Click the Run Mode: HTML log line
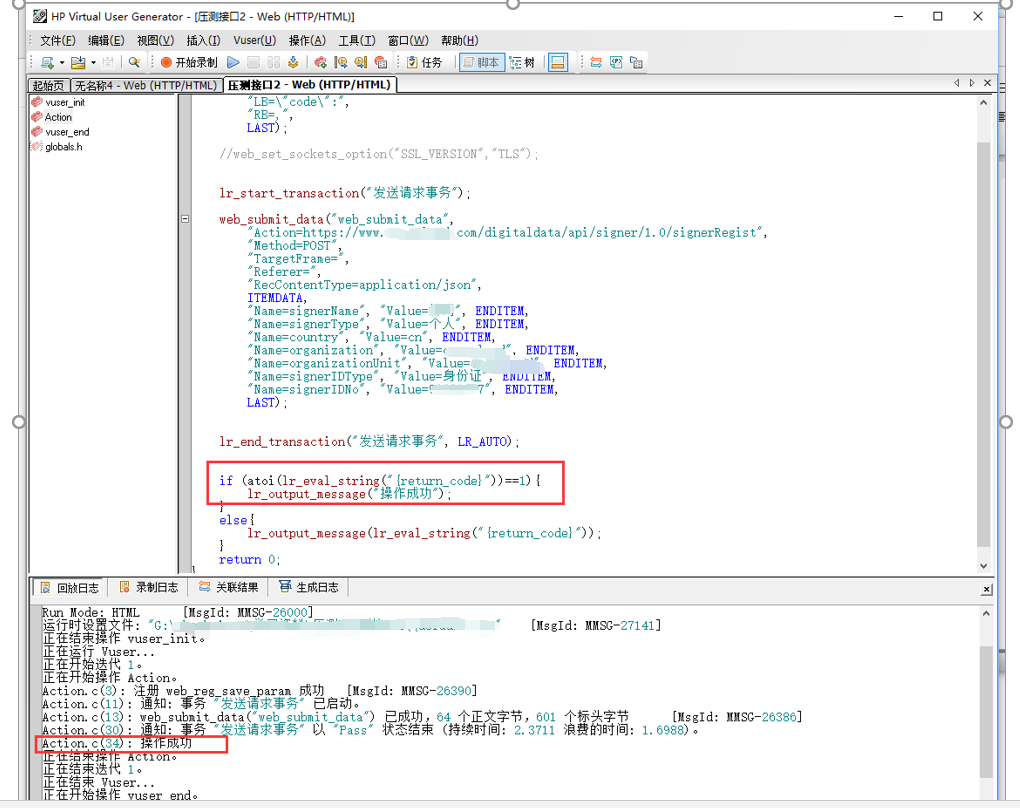The image size is (1020, 808). [x=178, y=612]
